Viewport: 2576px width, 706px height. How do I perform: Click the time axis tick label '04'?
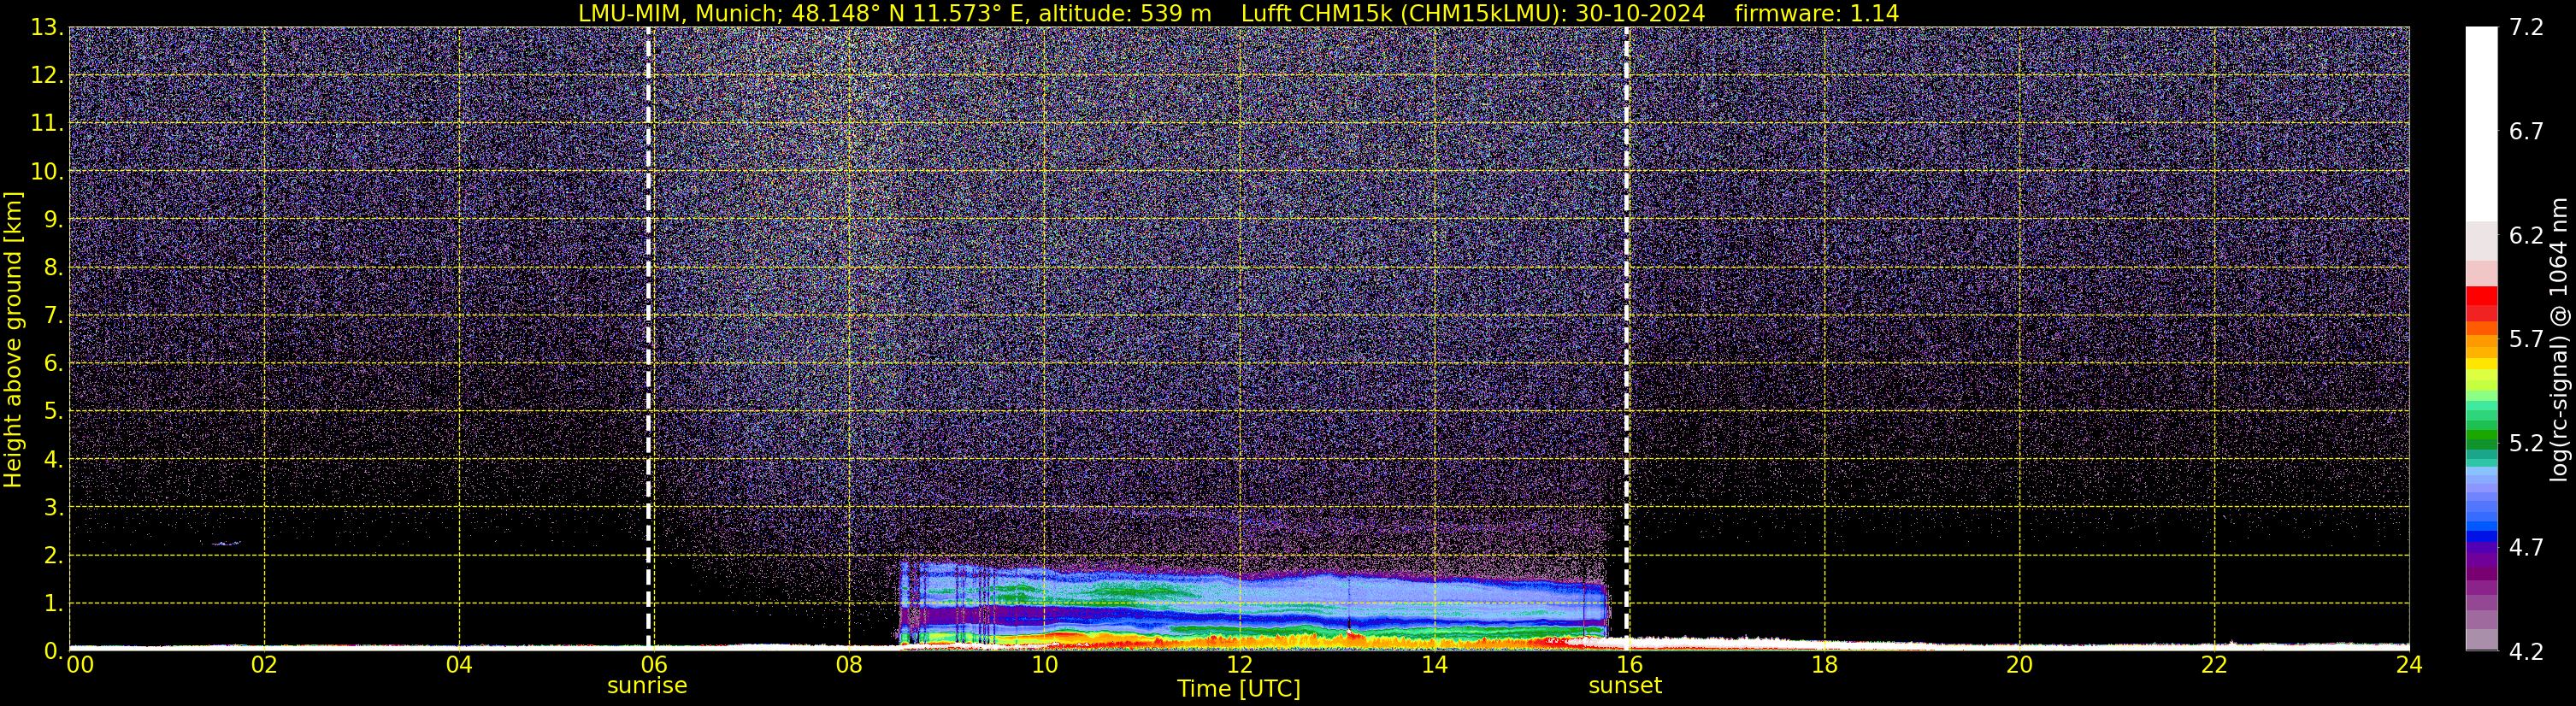pos(459,665)
